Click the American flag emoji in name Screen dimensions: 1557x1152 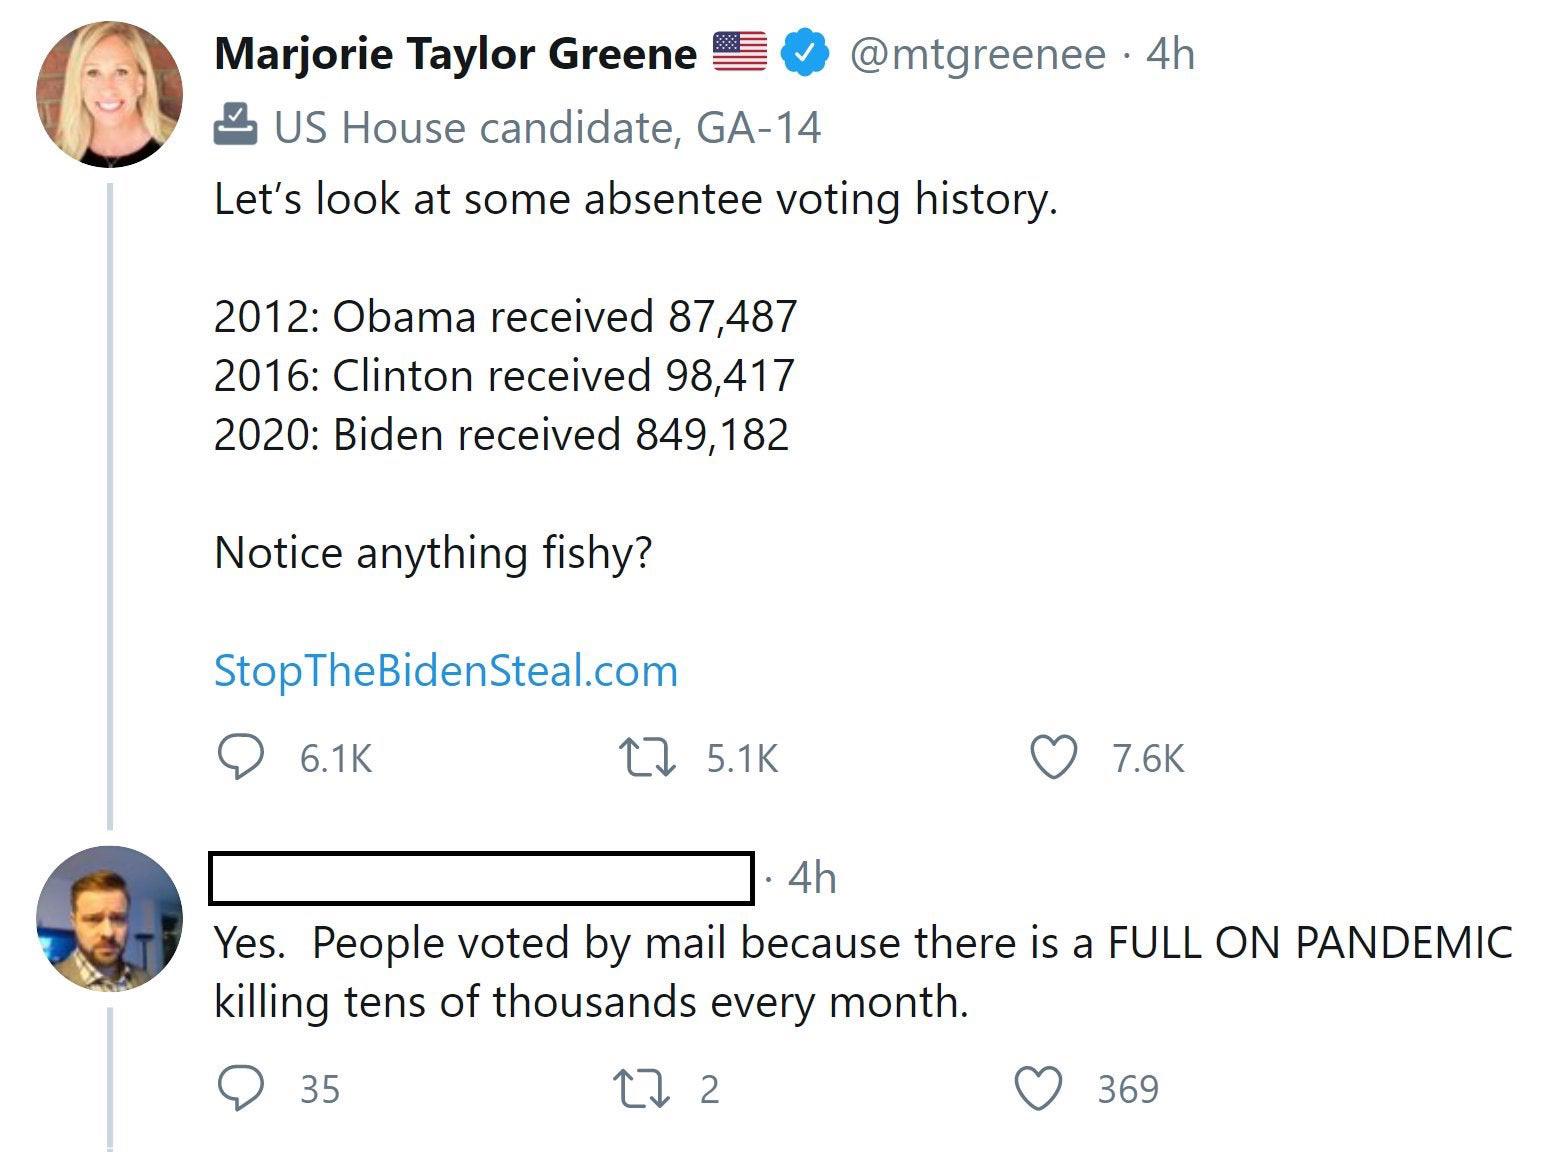(x=739, y=52)
